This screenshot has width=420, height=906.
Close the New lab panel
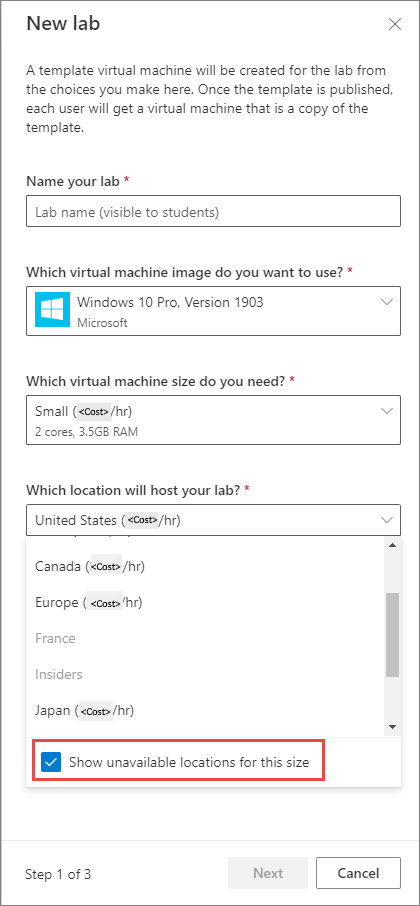coord(395,24)
